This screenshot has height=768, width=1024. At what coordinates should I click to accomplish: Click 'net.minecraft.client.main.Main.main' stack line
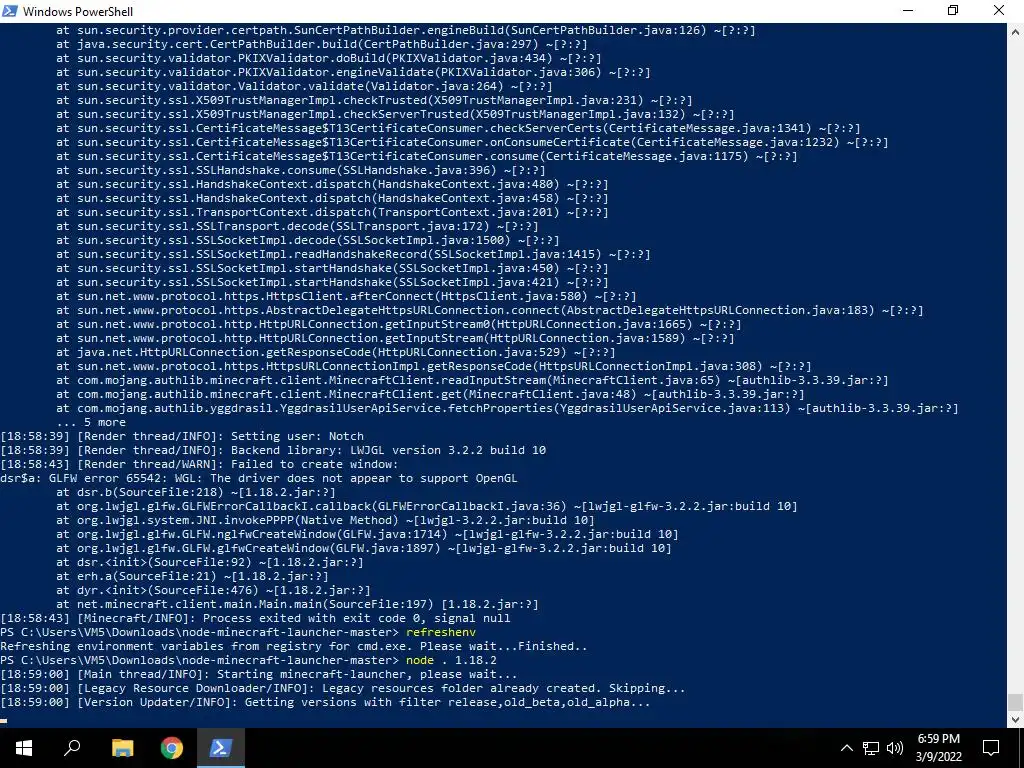point(297,604)
